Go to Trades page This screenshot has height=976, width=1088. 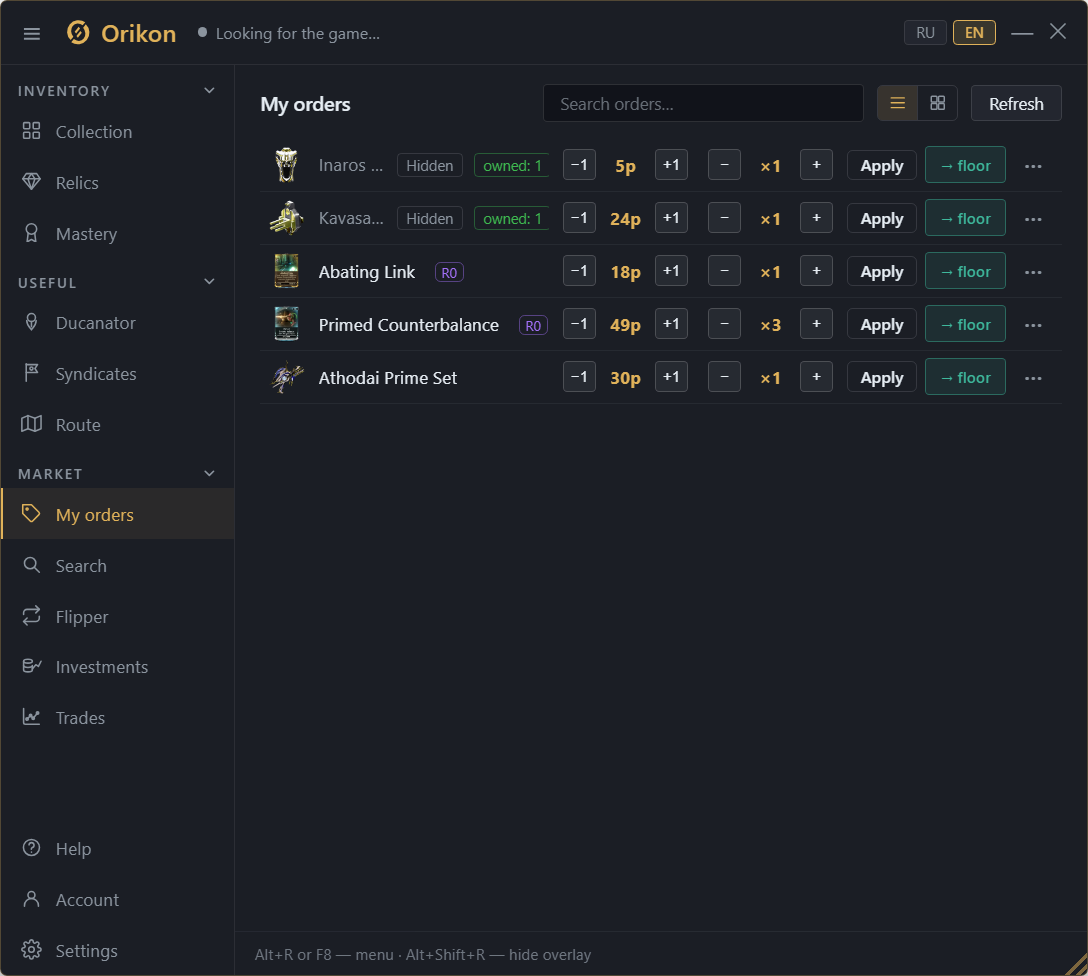point(117,717)
